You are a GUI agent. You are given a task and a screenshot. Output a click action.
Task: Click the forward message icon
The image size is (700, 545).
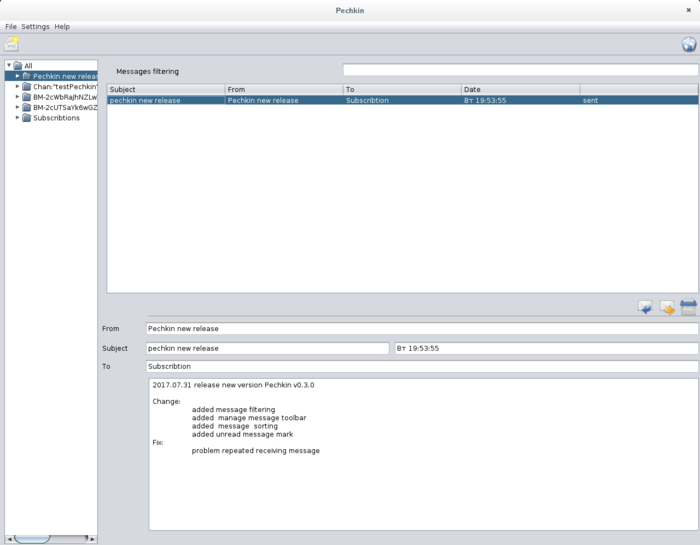(667, 307)
